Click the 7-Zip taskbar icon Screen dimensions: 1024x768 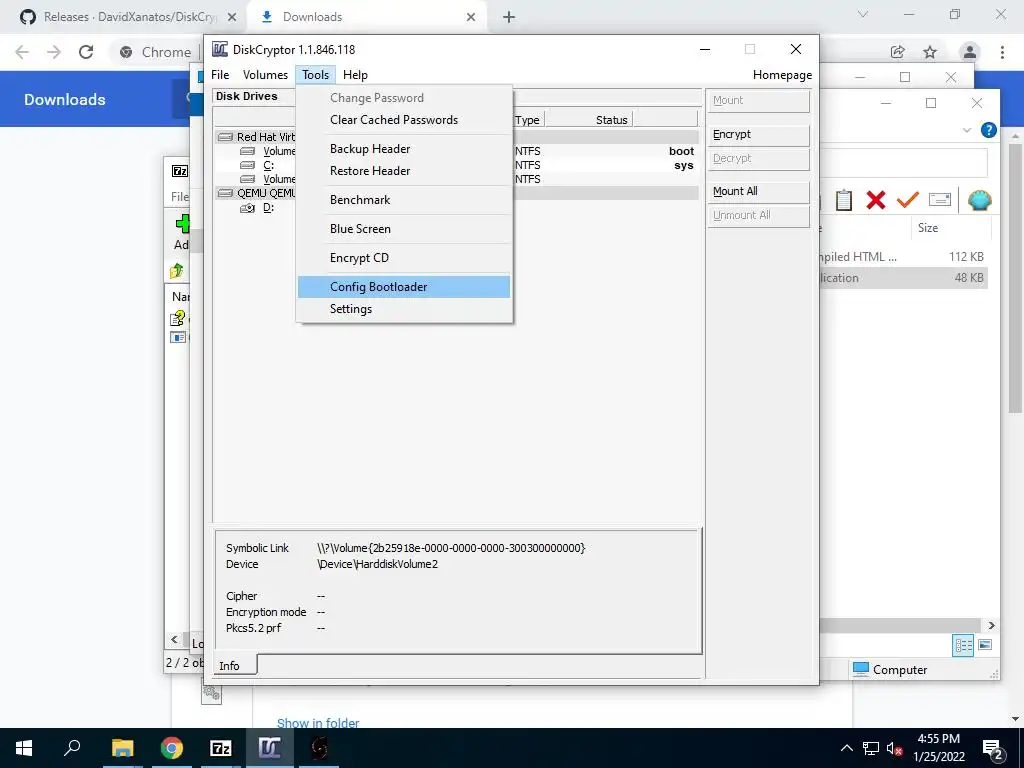point(221,748)
